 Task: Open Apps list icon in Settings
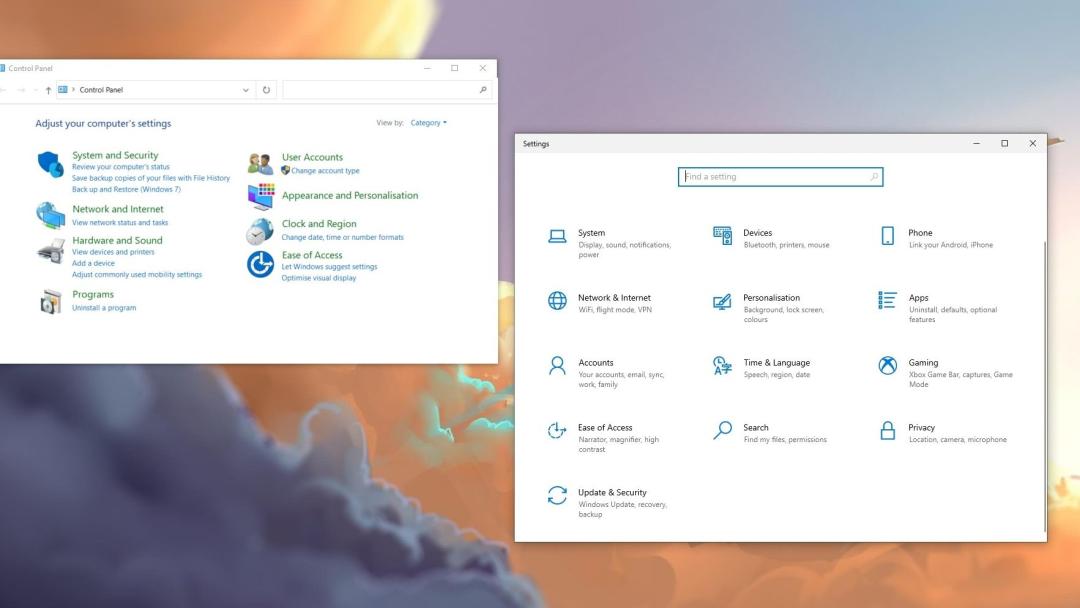pos(887,300)
